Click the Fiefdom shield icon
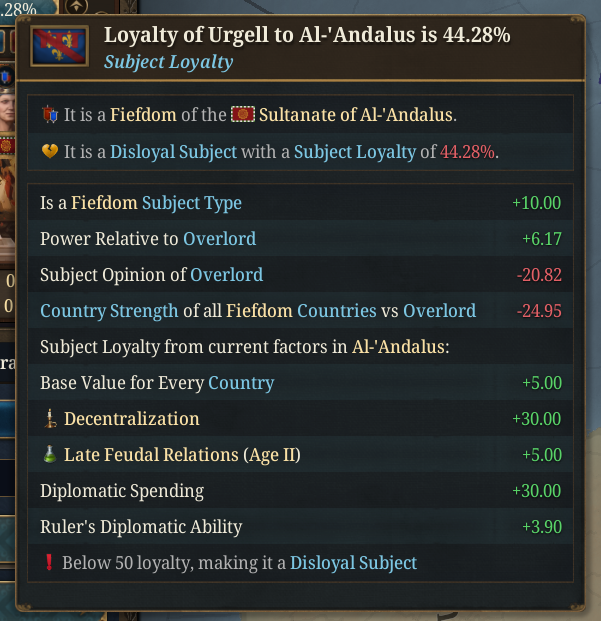601x621 pixels. pyautogui.click(x=50, y=116)
